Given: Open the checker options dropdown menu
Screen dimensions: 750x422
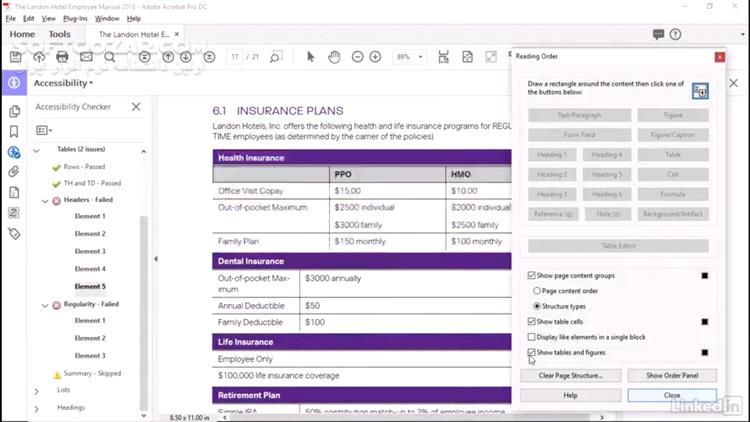Looking at the screenshot, I should pos(44,130).
